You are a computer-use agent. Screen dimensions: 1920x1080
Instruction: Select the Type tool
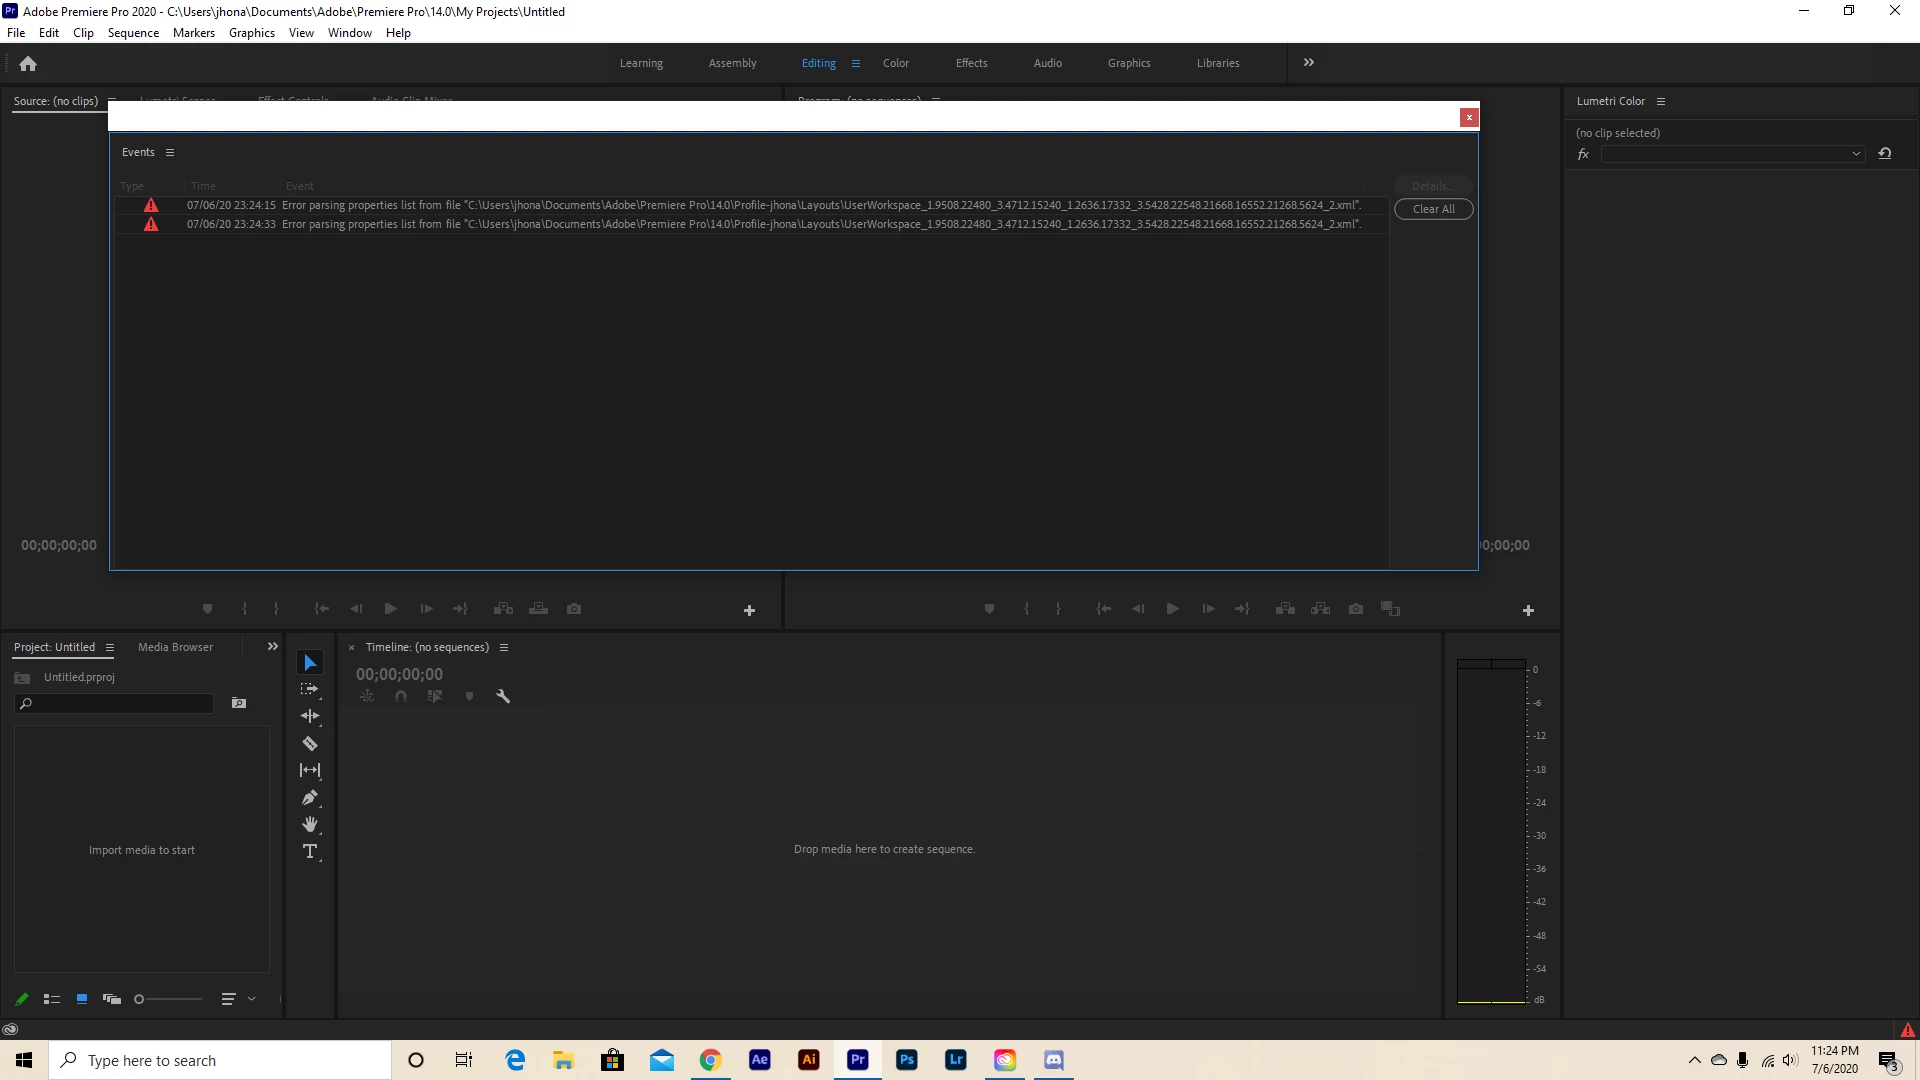310,852
